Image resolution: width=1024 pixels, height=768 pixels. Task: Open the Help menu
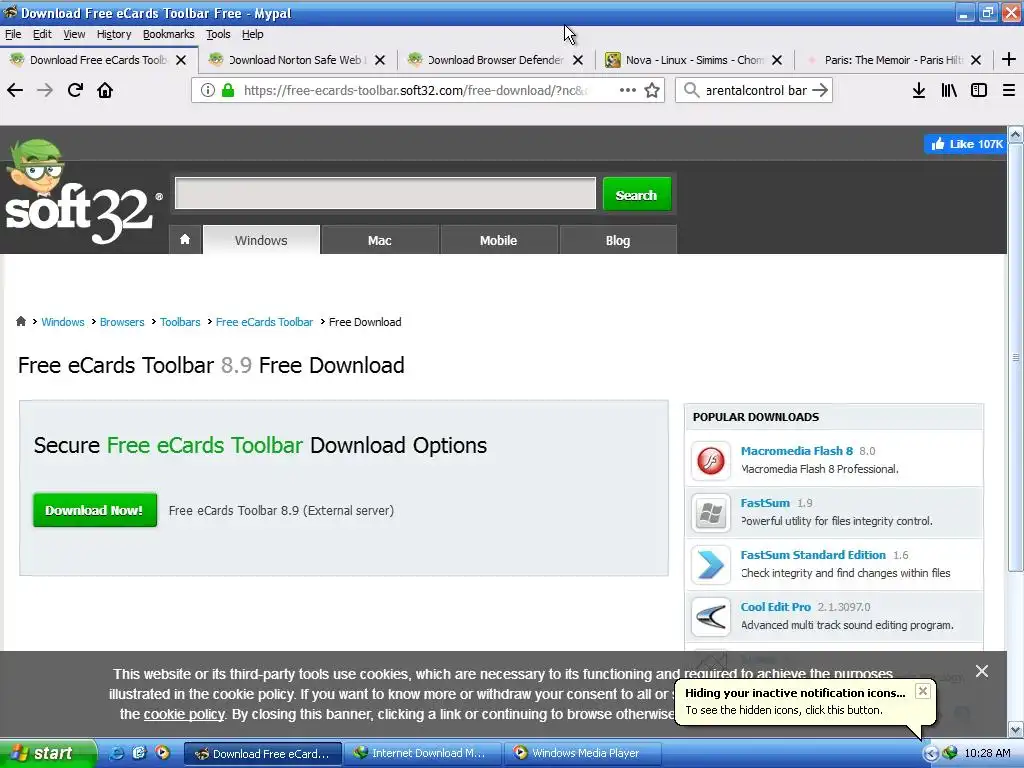[x=252, y=34]
